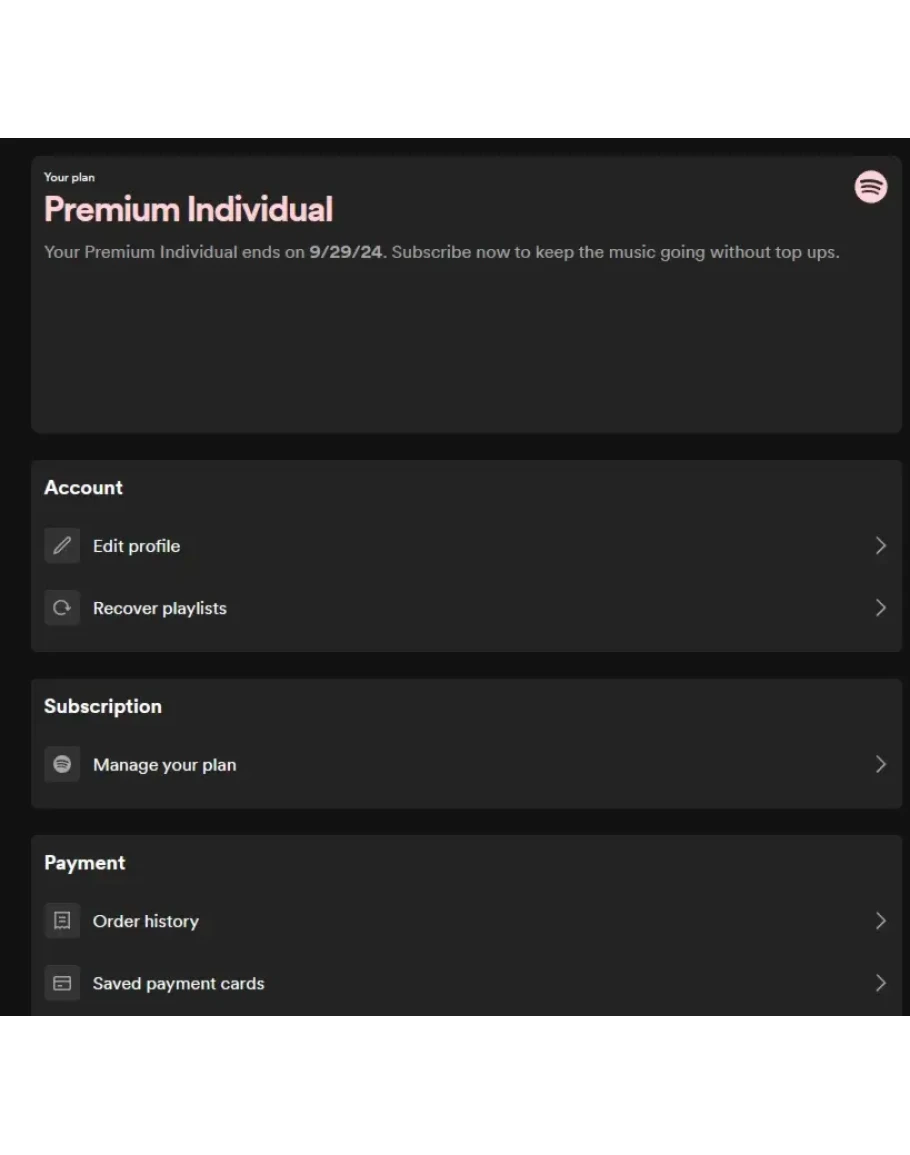The height and width of the screenshot is (1155, 910).
Task: Expand the Edit profile row chevron
Action: (x=880, y=546)
